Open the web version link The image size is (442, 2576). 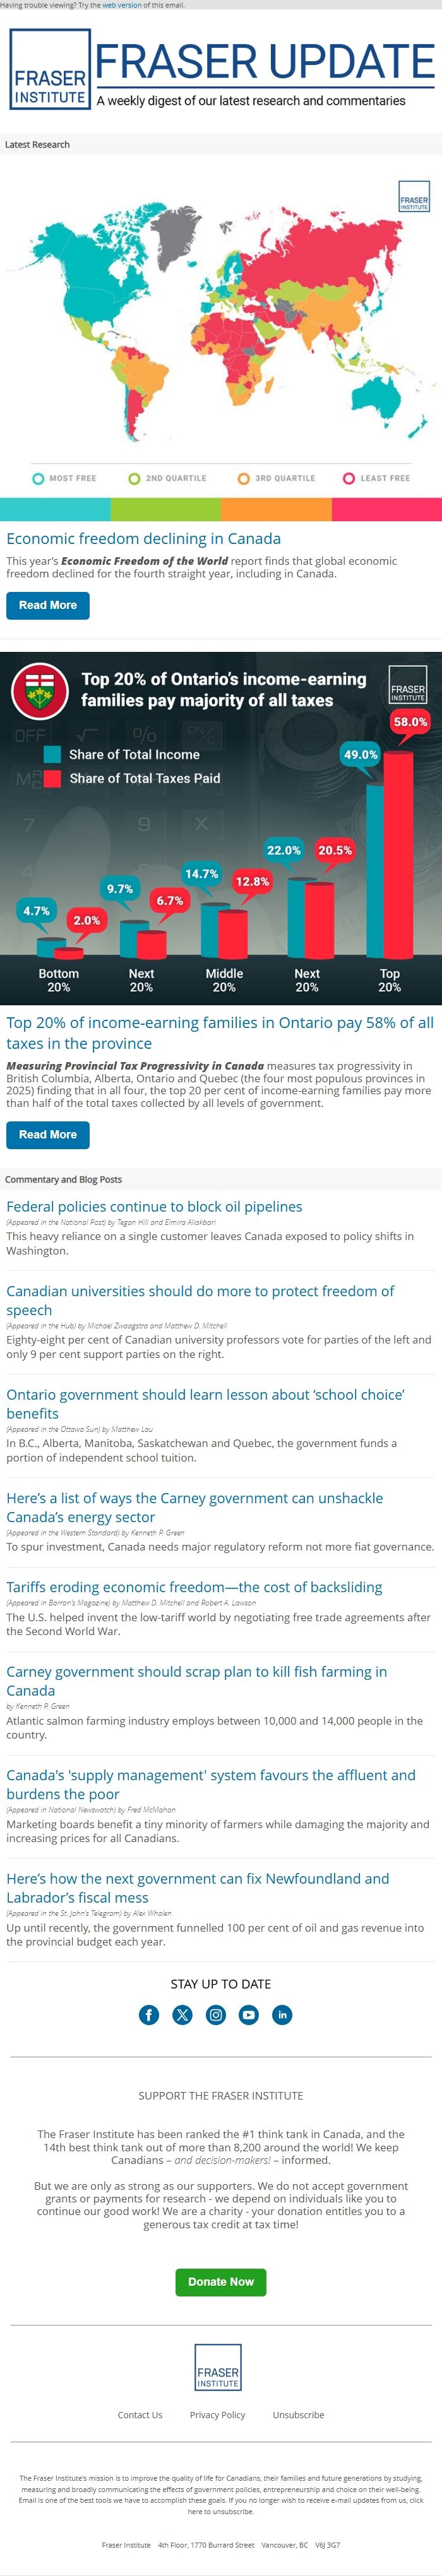(122, 5)
